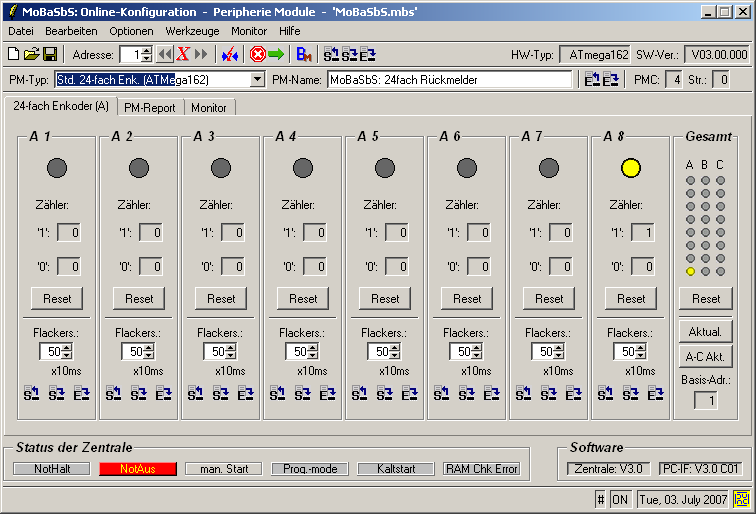Click the green arrow toolbar icon
The image size is (756, 514).
[x=276, y=54]
